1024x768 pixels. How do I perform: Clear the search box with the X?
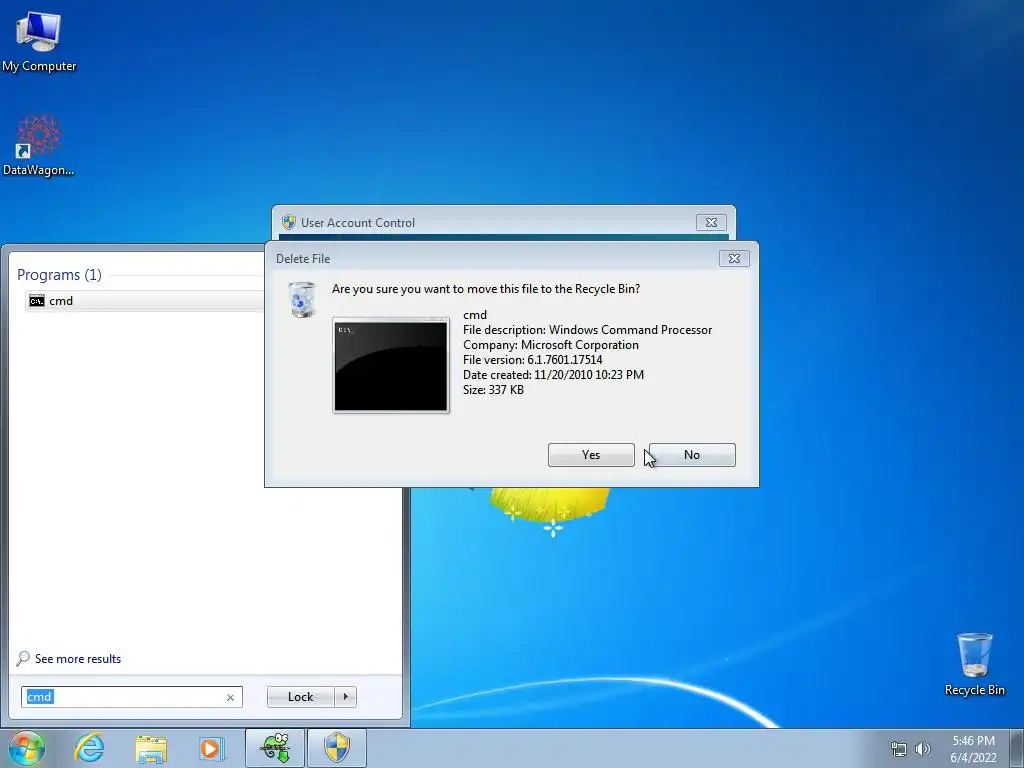click(x=231, y=697)
